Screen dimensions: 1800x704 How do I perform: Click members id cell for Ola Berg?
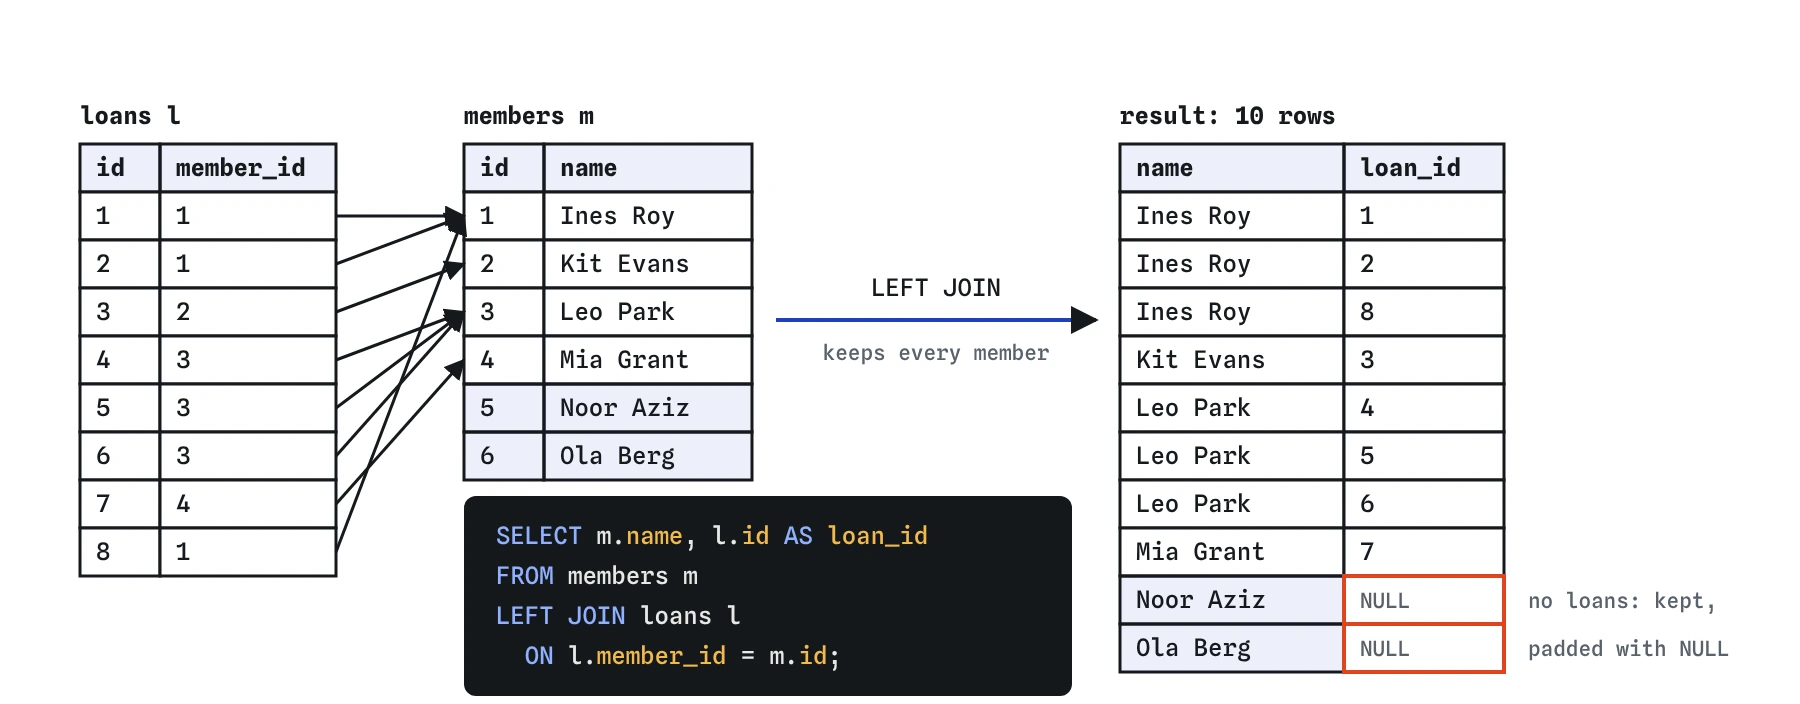pyautogui.click(x=504, y=456)
